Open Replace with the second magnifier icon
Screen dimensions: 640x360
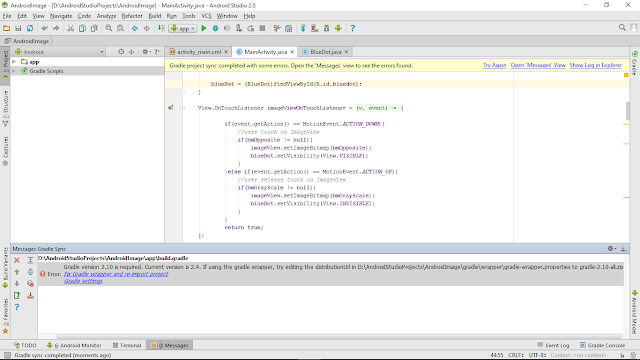pyautogui.click(x=120, y=28)
